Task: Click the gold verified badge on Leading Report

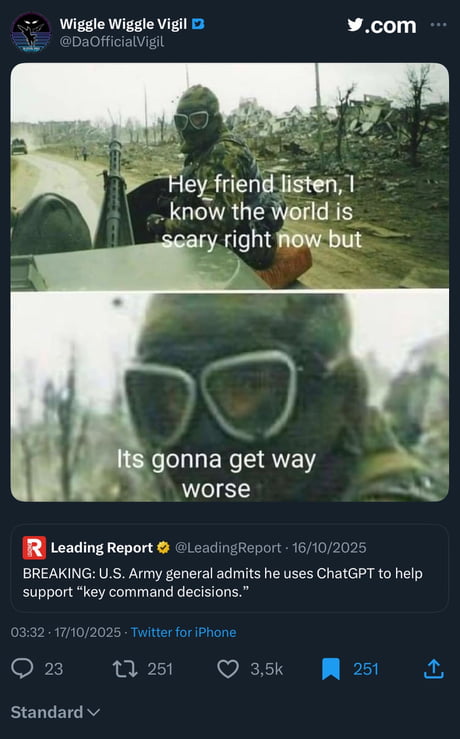Action: tap(163, 548)
